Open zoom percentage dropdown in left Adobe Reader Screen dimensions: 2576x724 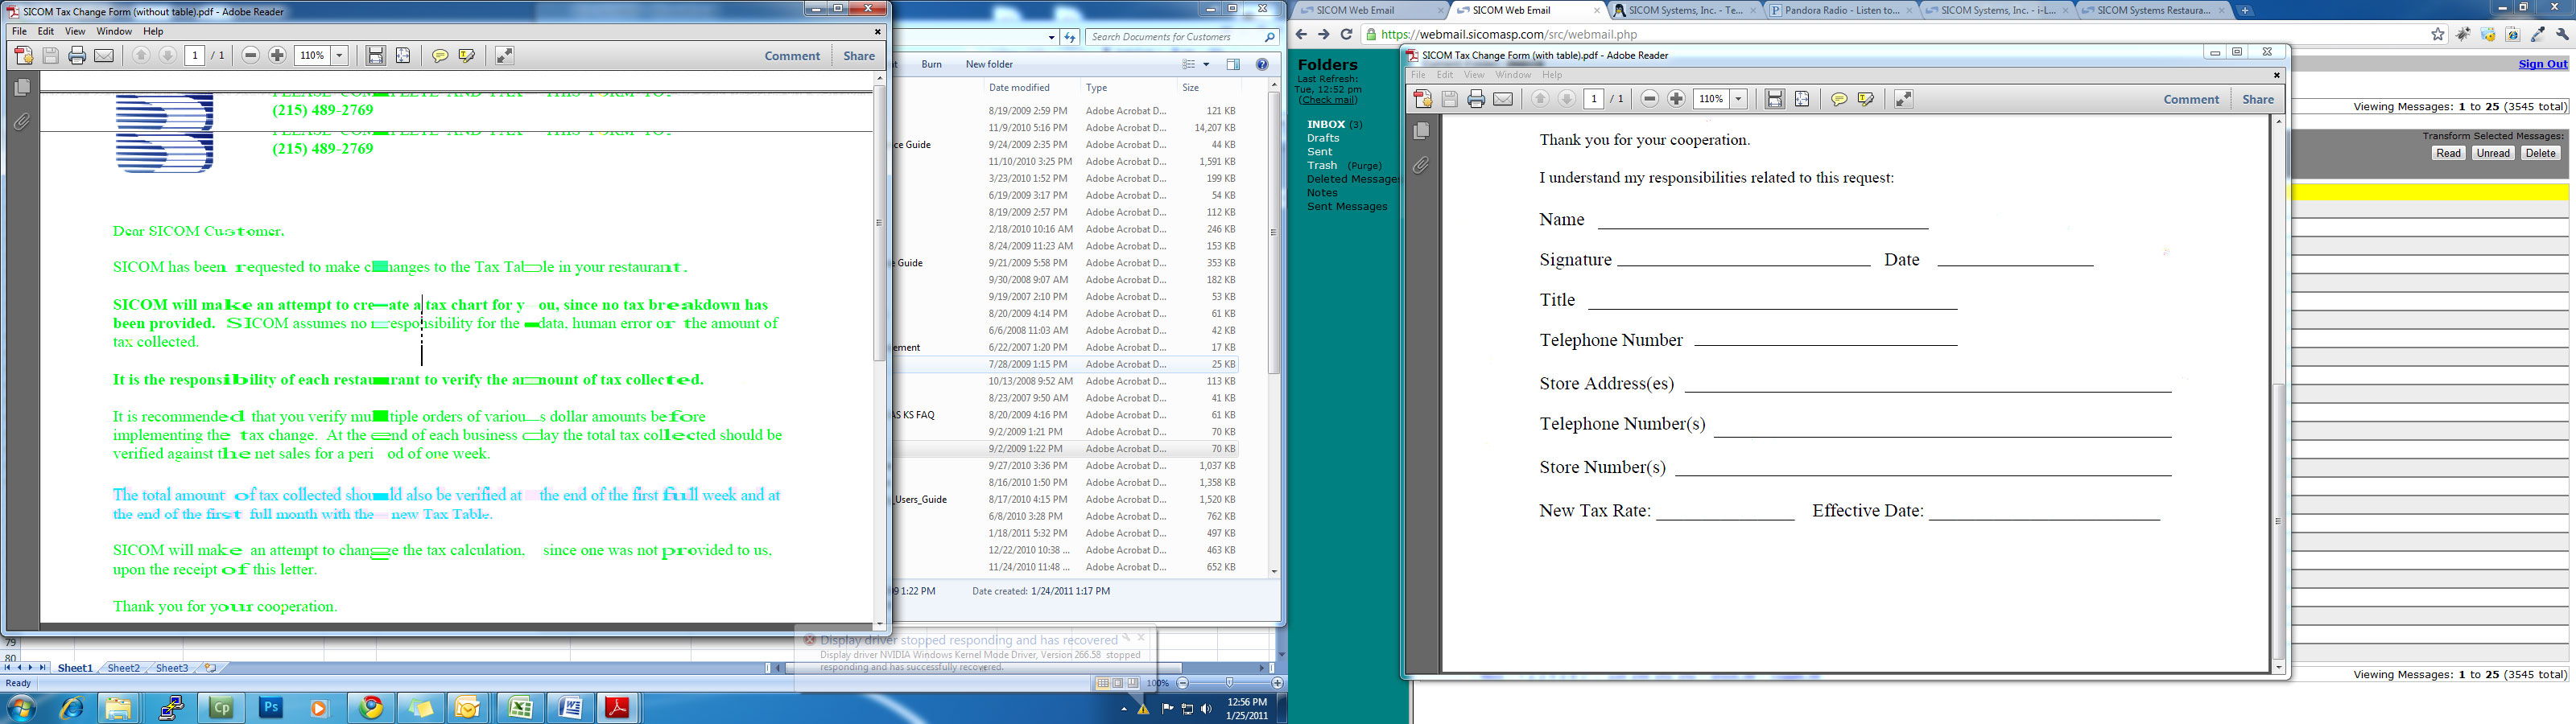340,56
